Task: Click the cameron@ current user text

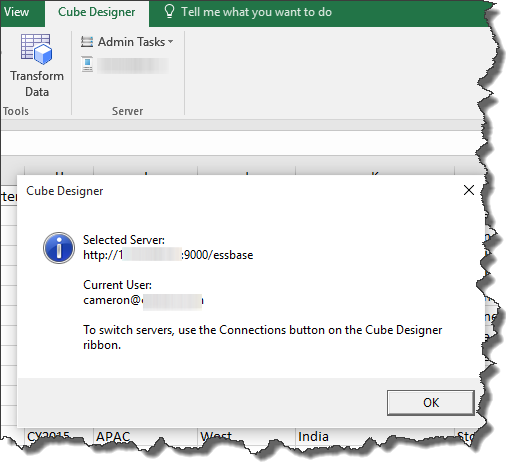Action: pos(144,300)
